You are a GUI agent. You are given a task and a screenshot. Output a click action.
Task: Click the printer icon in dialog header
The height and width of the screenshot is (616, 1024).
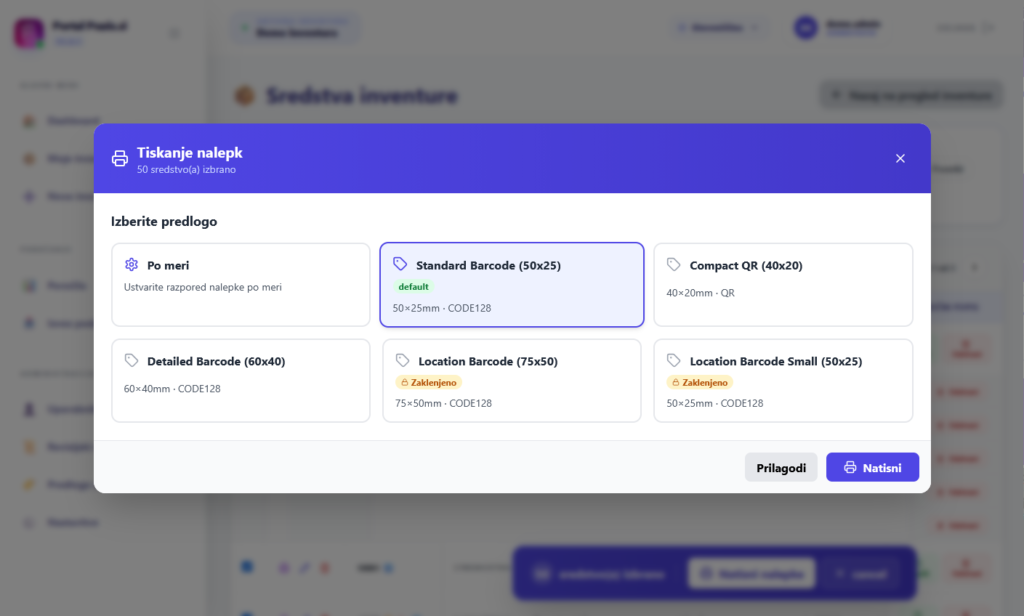[x=120, y=159]
